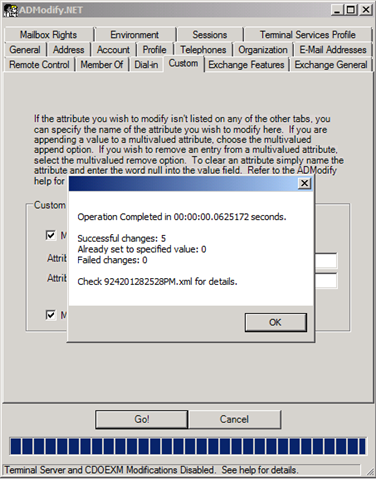Close the operation completed dialog with X
This screenshot has width=376, height=480.
[x=304, y=183]
